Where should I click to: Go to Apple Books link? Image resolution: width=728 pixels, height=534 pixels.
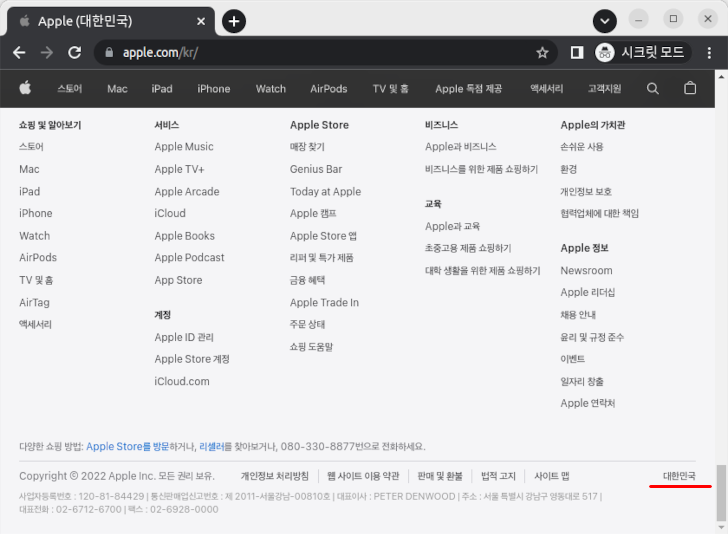pyautogui.click(x=184, y=236)
